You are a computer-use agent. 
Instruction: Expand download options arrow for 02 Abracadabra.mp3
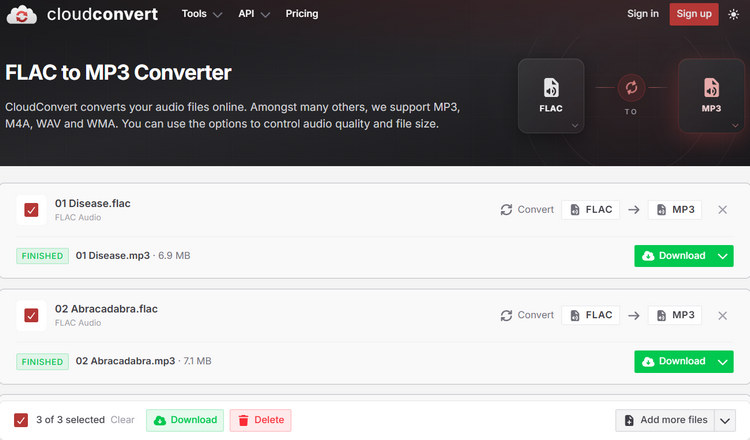[723, 362]
